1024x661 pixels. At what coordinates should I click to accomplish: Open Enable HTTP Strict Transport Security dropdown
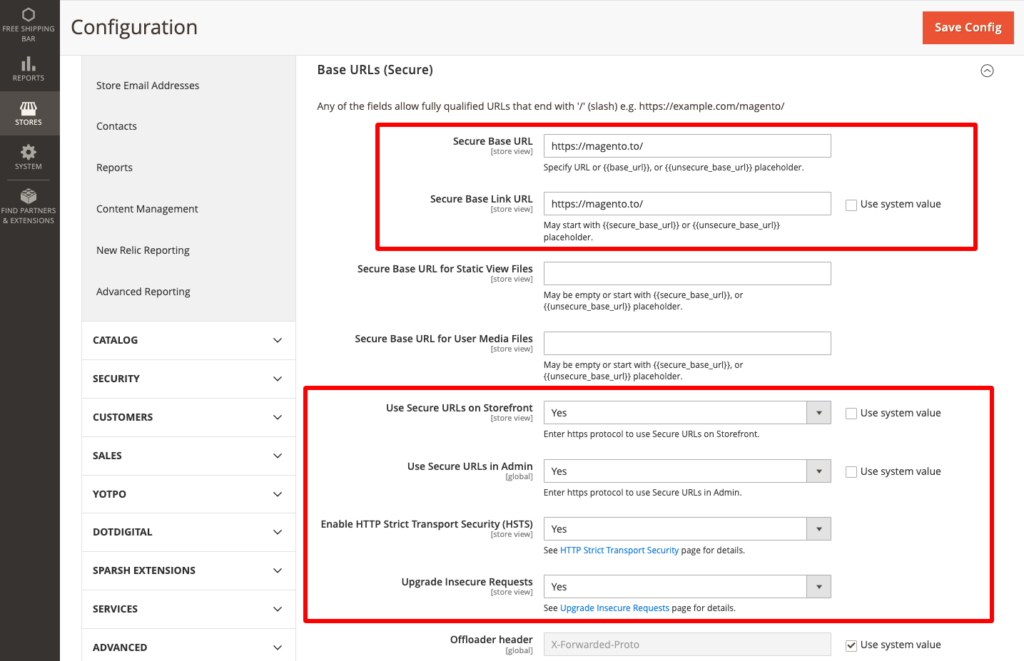[687, 529]
